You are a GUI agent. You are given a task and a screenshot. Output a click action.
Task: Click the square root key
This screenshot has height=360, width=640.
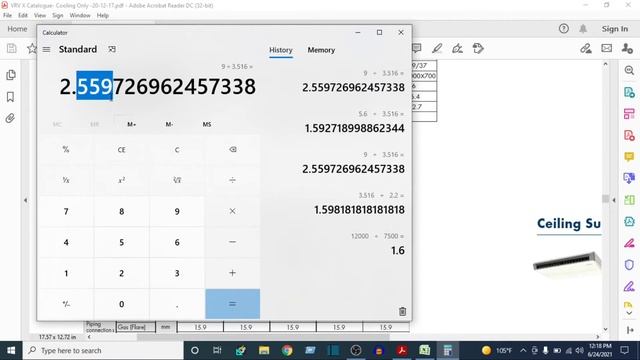point(177,180)
